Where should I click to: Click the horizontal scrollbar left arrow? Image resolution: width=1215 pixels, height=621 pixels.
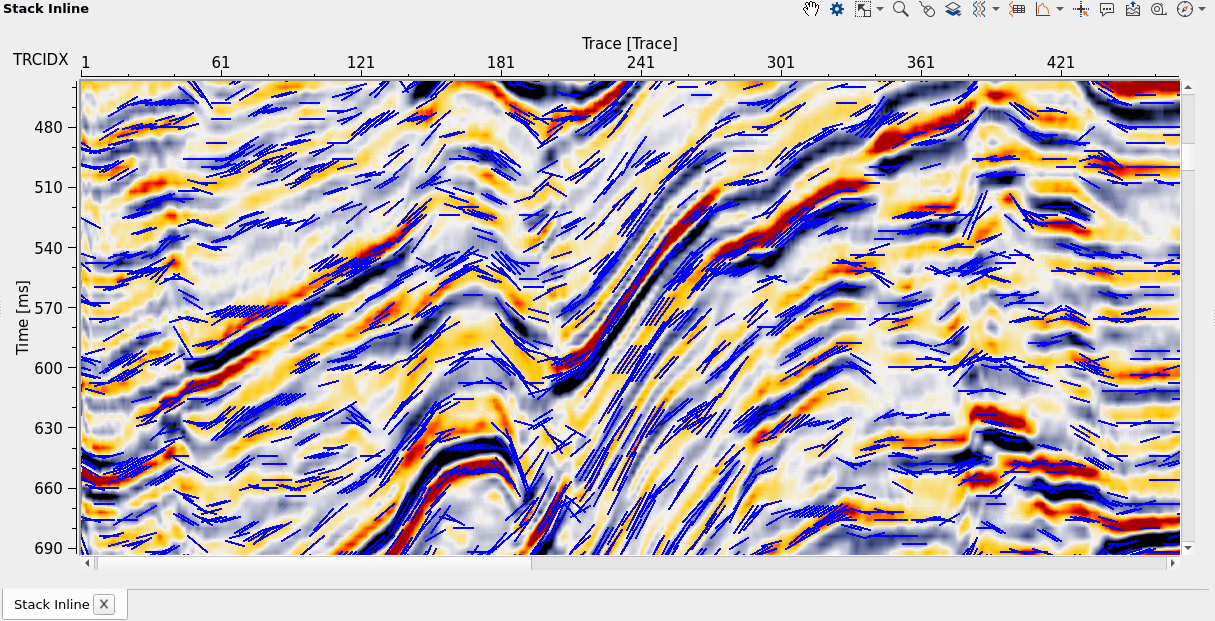pos(88,564)
